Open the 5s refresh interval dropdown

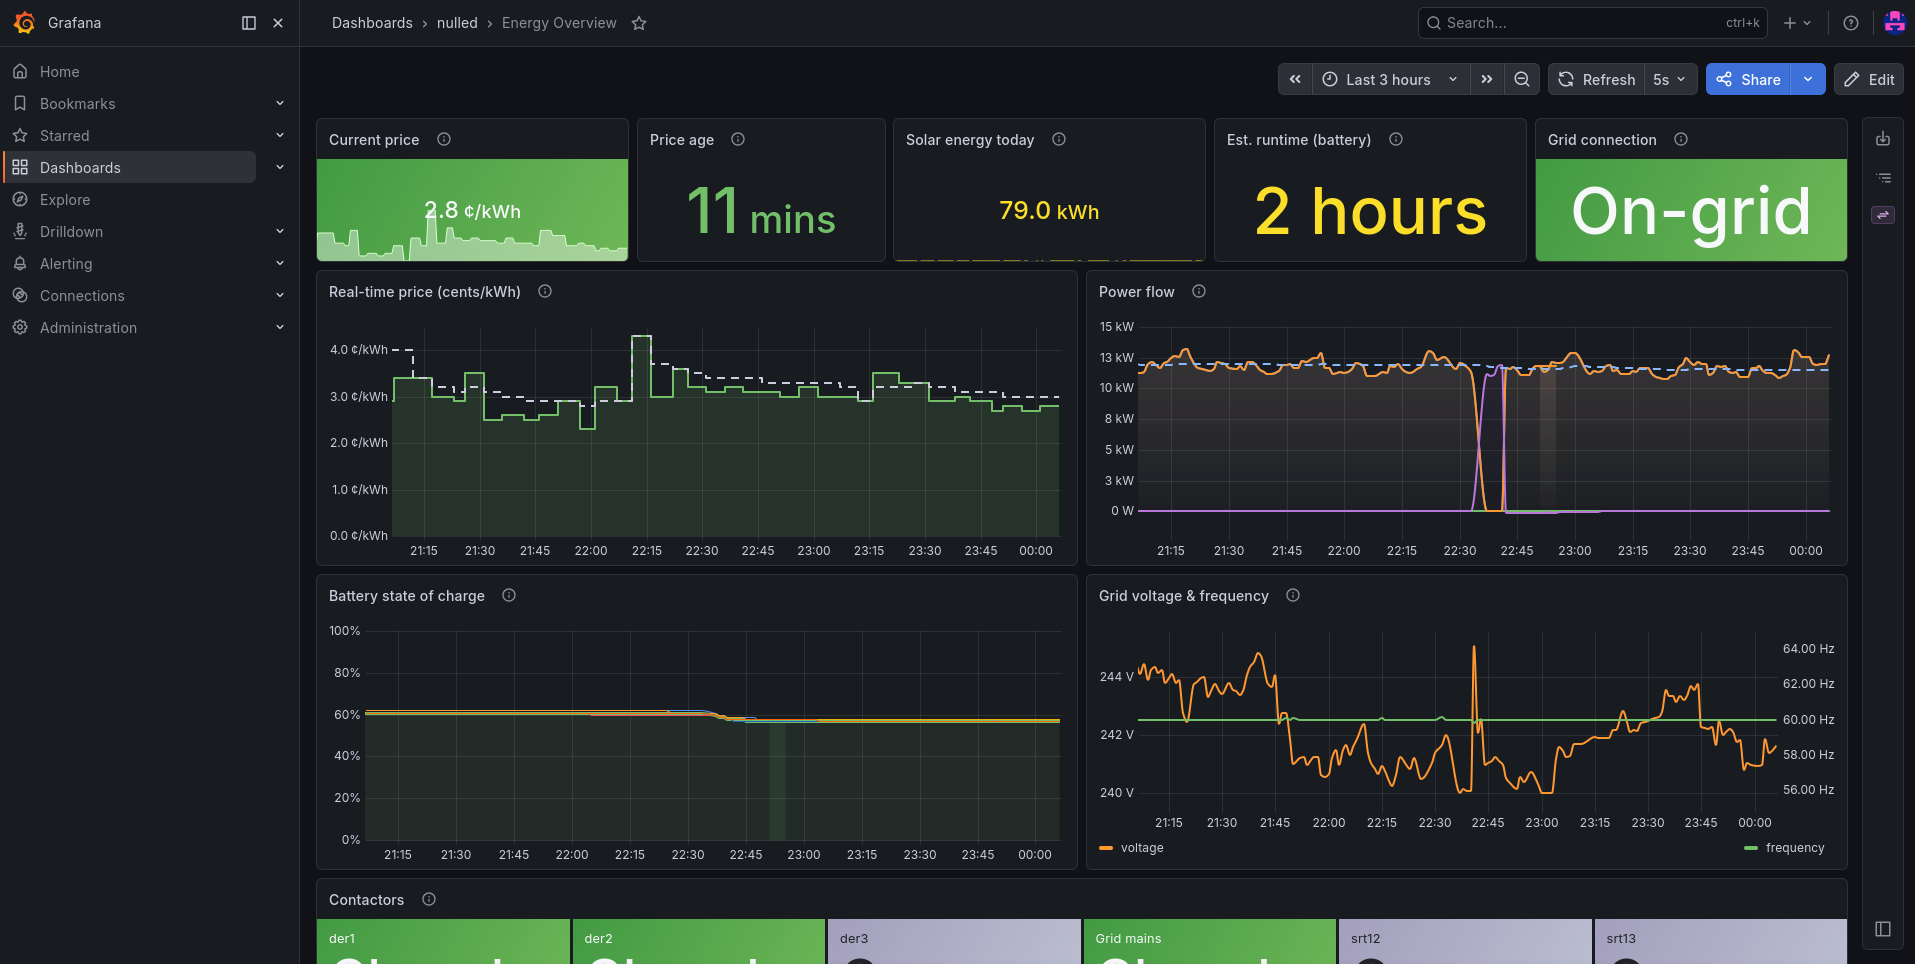1670,79
